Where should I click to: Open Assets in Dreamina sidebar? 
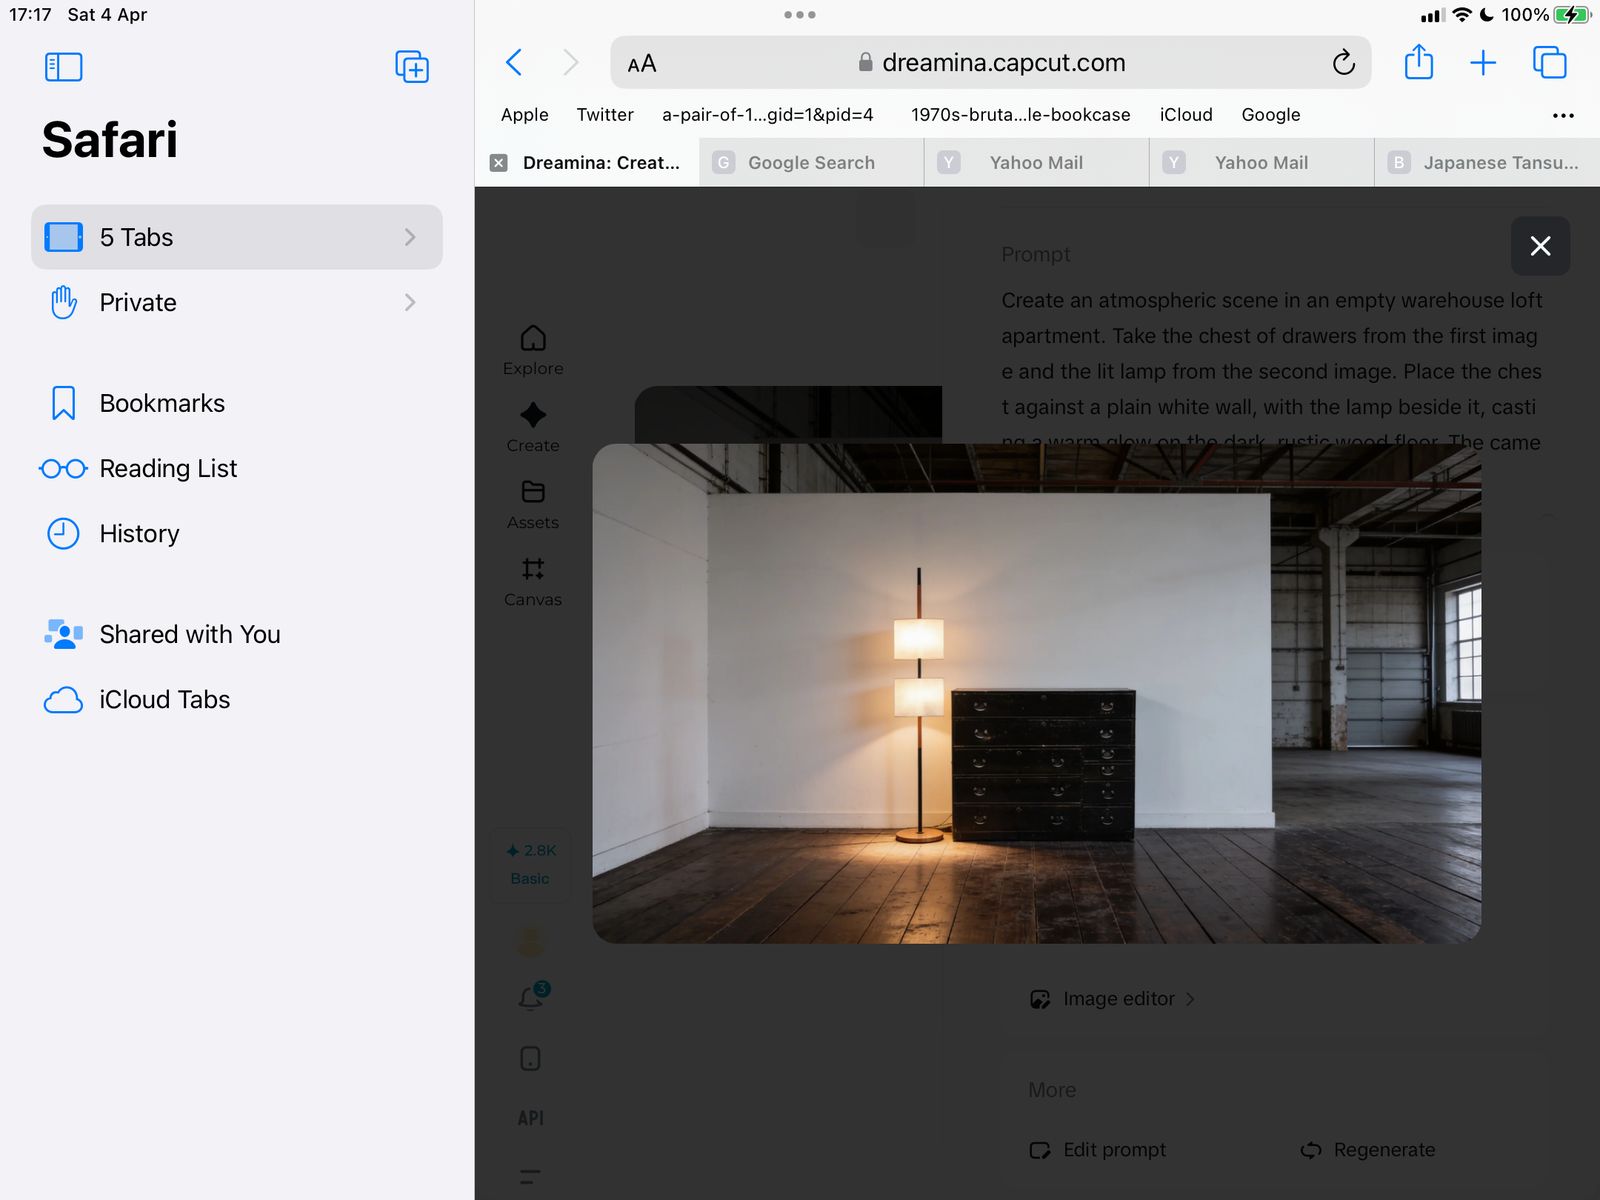point(533,504)
